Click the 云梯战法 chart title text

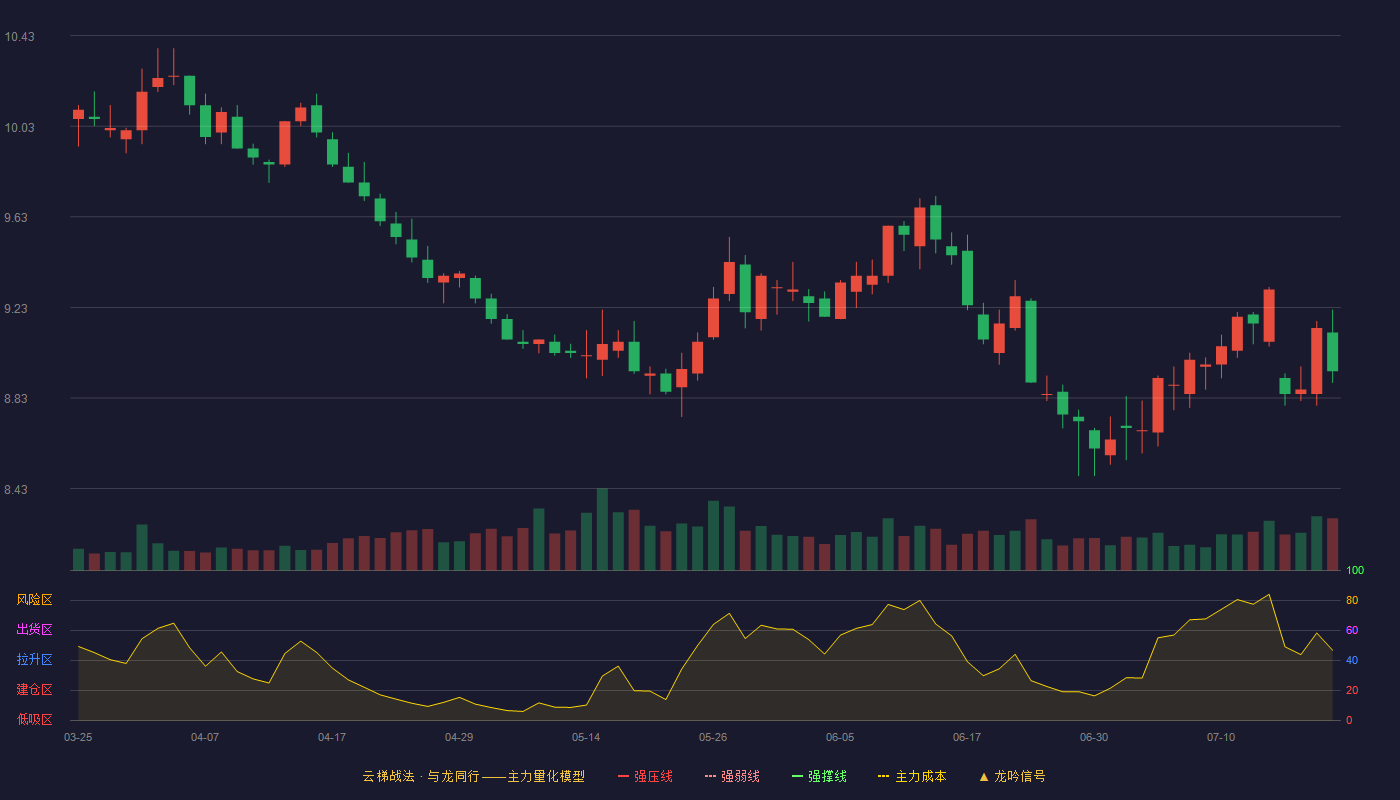[x=388, y=776]
